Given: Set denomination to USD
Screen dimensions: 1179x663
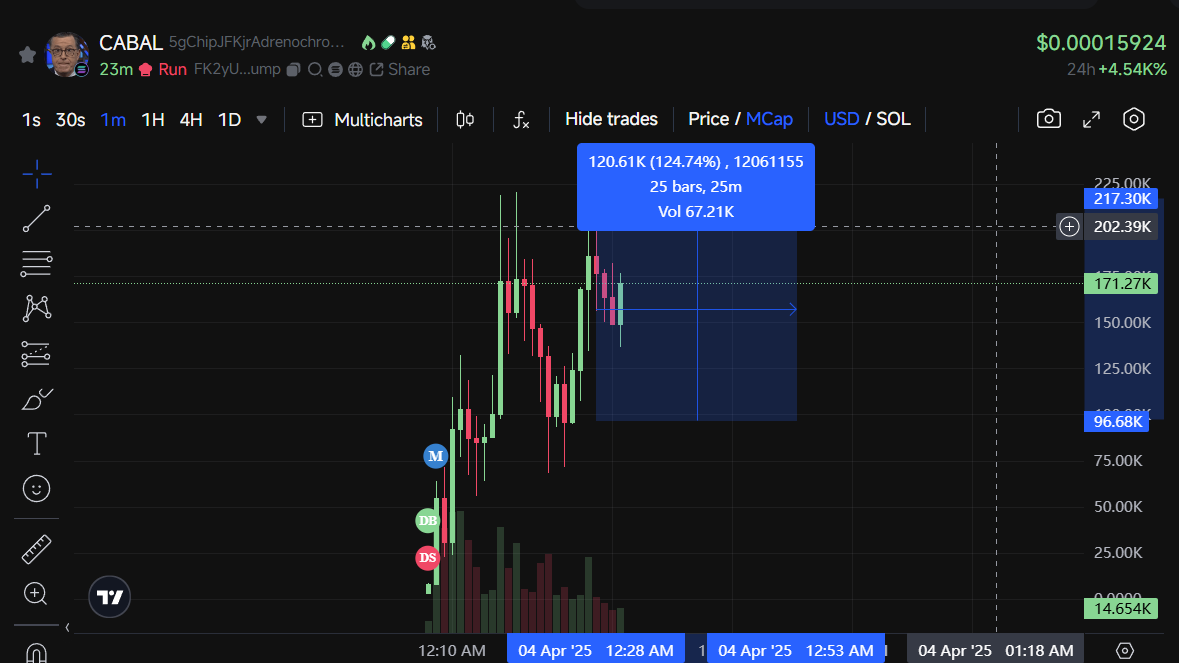Looking at the screenshot, I should (841, 119).
